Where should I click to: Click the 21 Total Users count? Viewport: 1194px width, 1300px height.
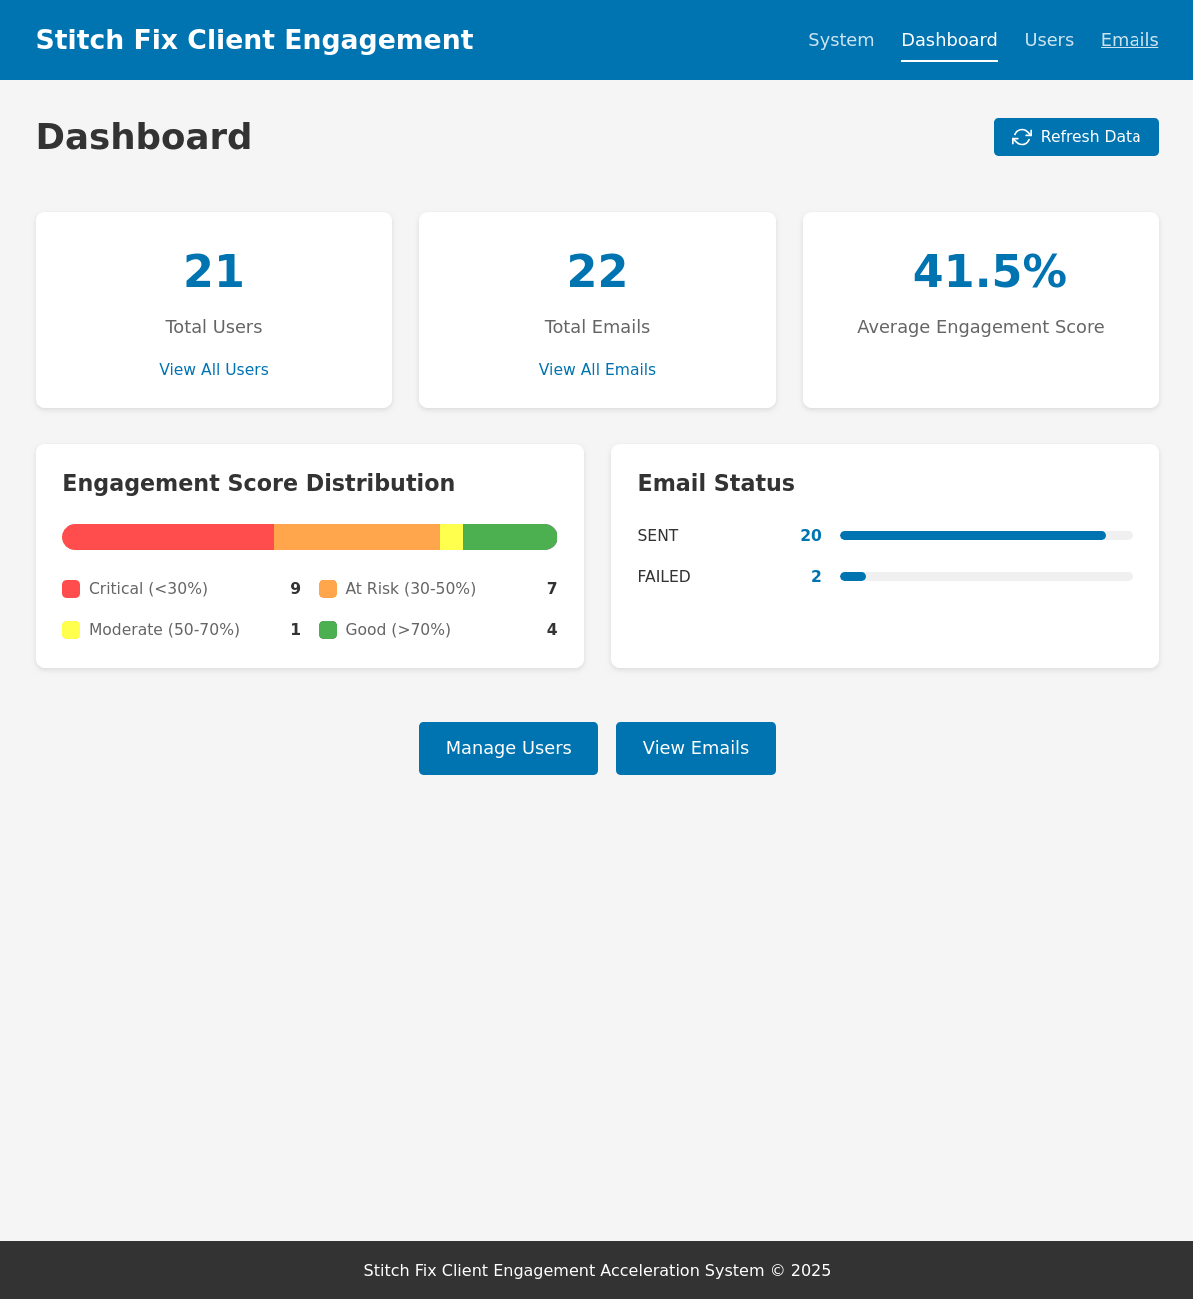[x=214, y=272]
